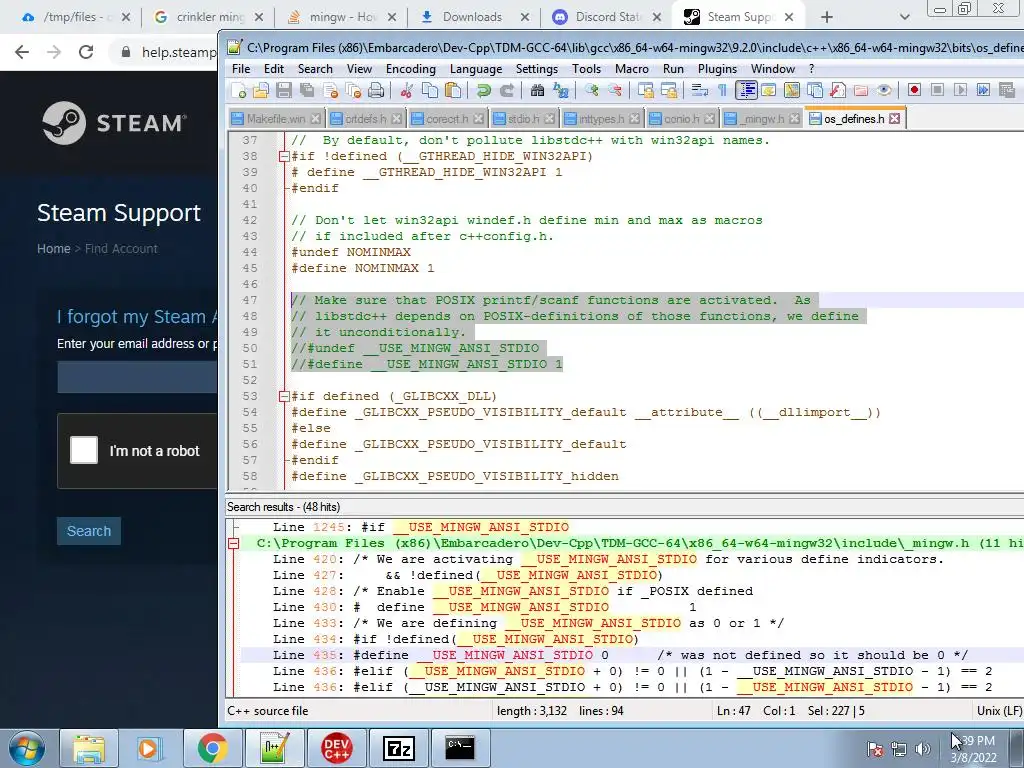Viewport: 1024px width, 768px height.
Task: Click the Zoom Out magnifier icon
Action: pyautogui.click(x=615, y=90)
